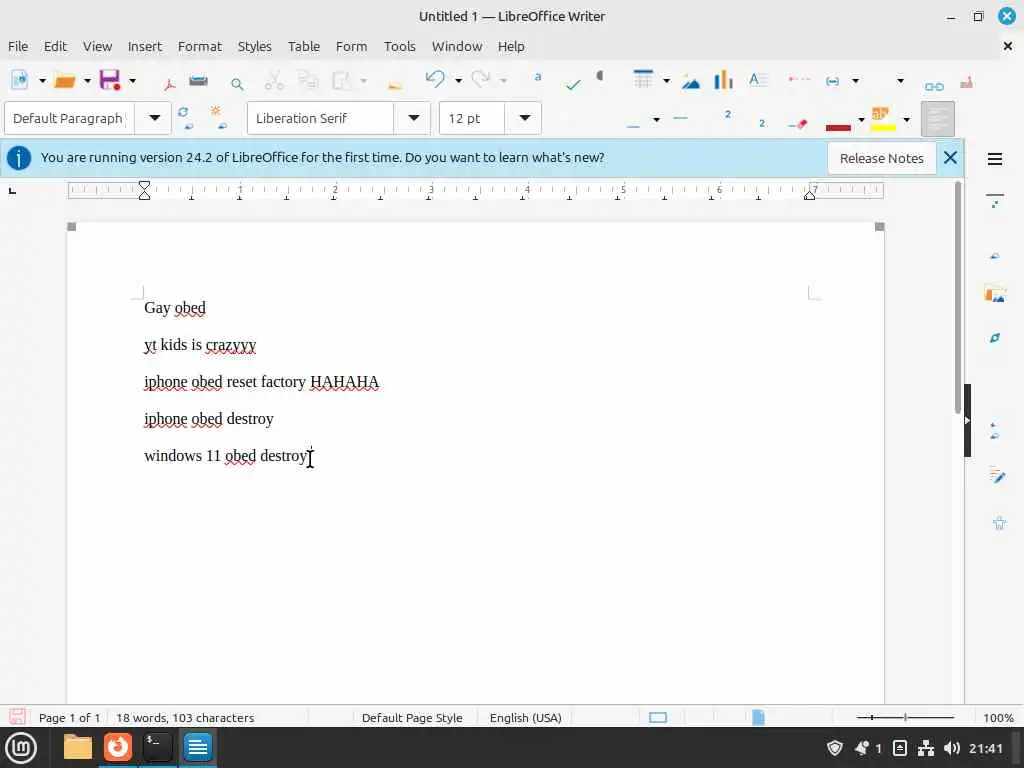
Task: Open the Tools menu
Action: pos(400,46)
